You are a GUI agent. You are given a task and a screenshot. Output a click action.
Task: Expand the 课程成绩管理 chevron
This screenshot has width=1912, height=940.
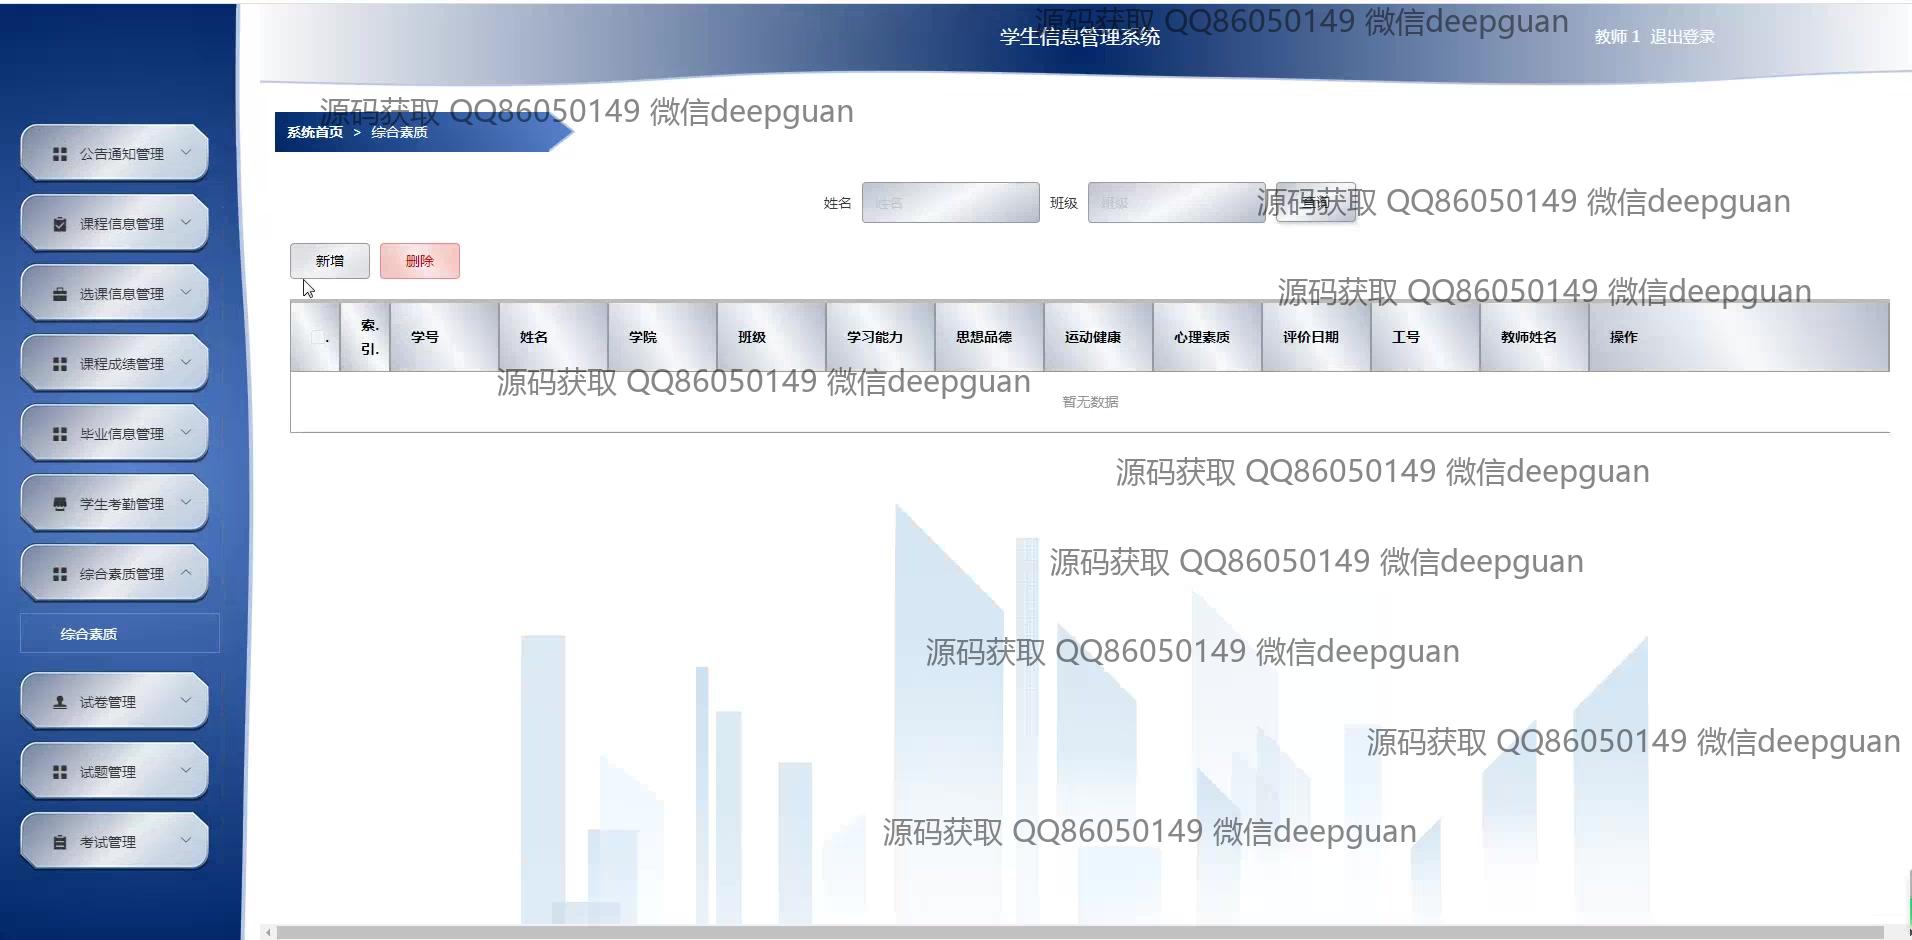click(186, 363)
